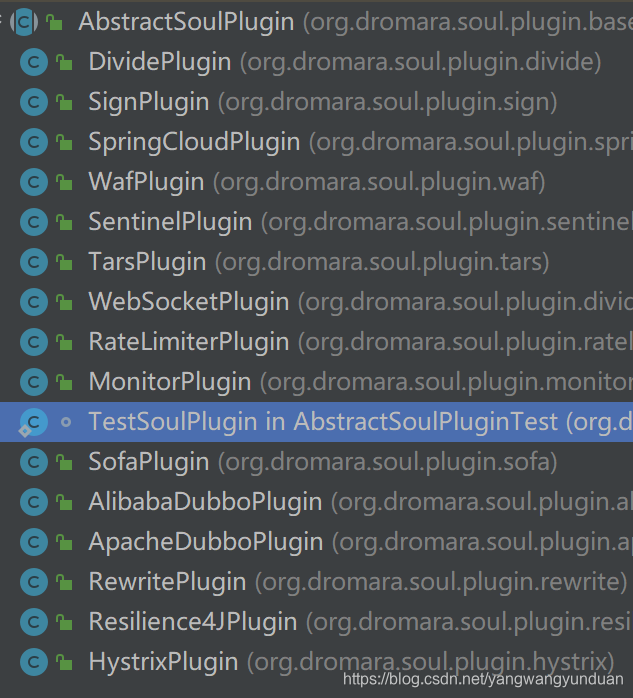Click the class icon beside WebSocketPlugin
Viewport: 633px width, 698px height.
[34, 302]
